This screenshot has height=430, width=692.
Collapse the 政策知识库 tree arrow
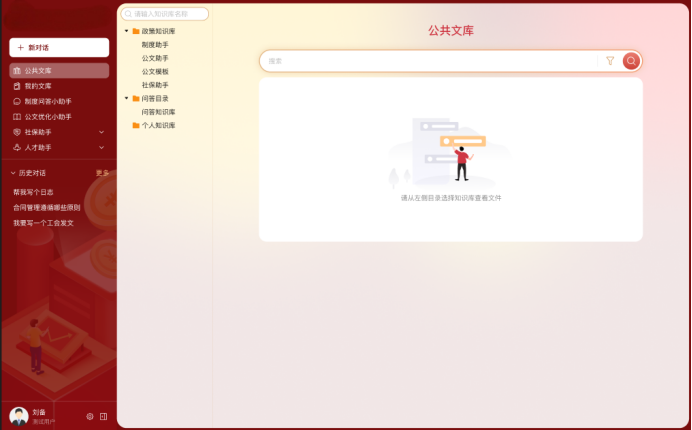[126, 31]
